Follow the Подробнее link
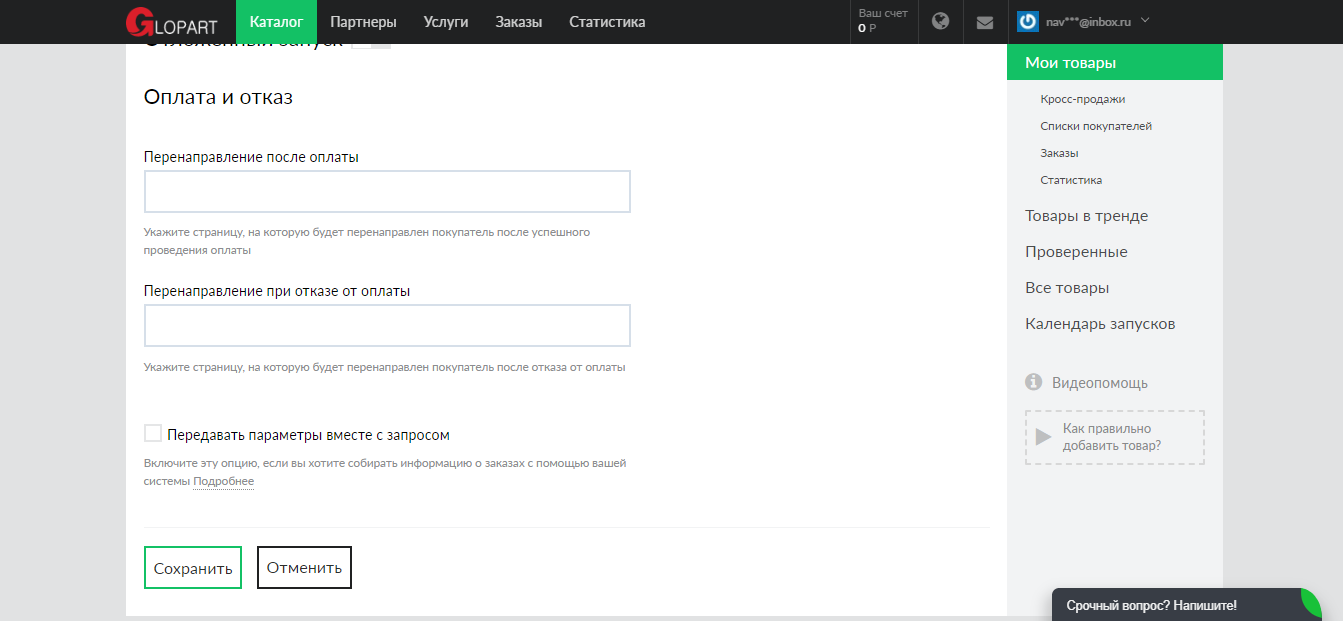The height and width of the screenshot is (621, 1343). [223, 481]
